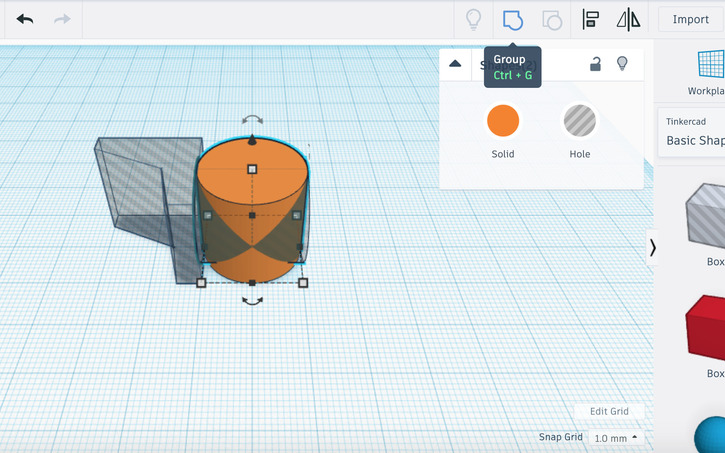Image resolution: width=725 pixels, height=453 pixels.
Task: Click the redo arrow icon
Action: coord(62,19)
